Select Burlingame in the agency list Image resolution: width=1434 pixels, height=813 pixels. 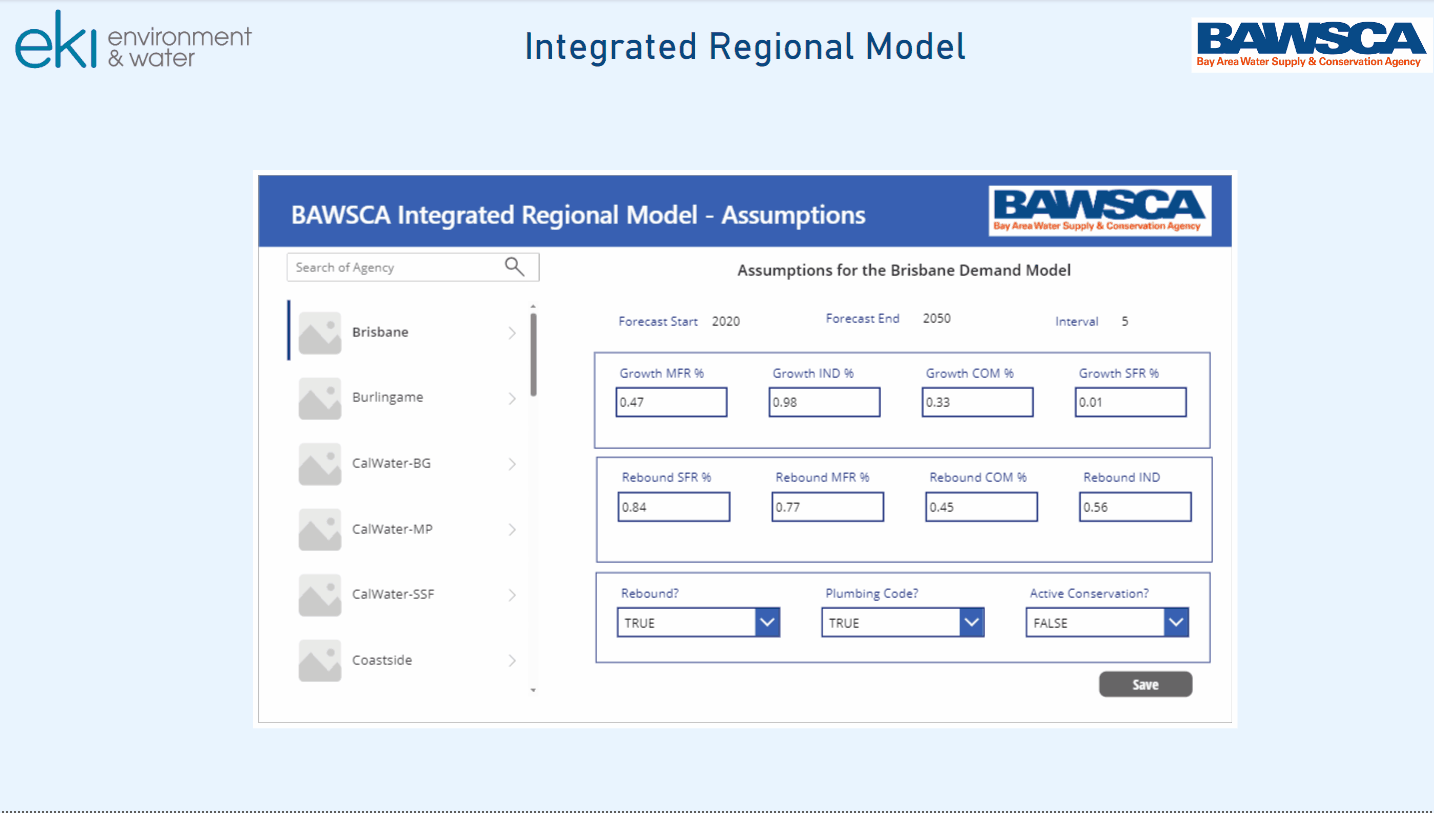(408, 398)
